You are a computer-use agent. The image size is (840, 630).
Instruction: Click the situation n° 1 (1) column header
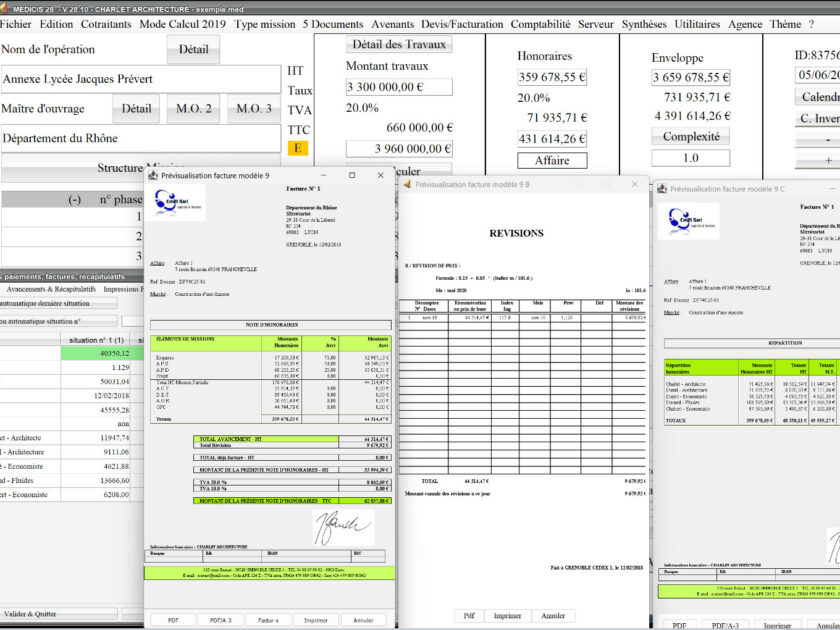click(x=96, y=340)
